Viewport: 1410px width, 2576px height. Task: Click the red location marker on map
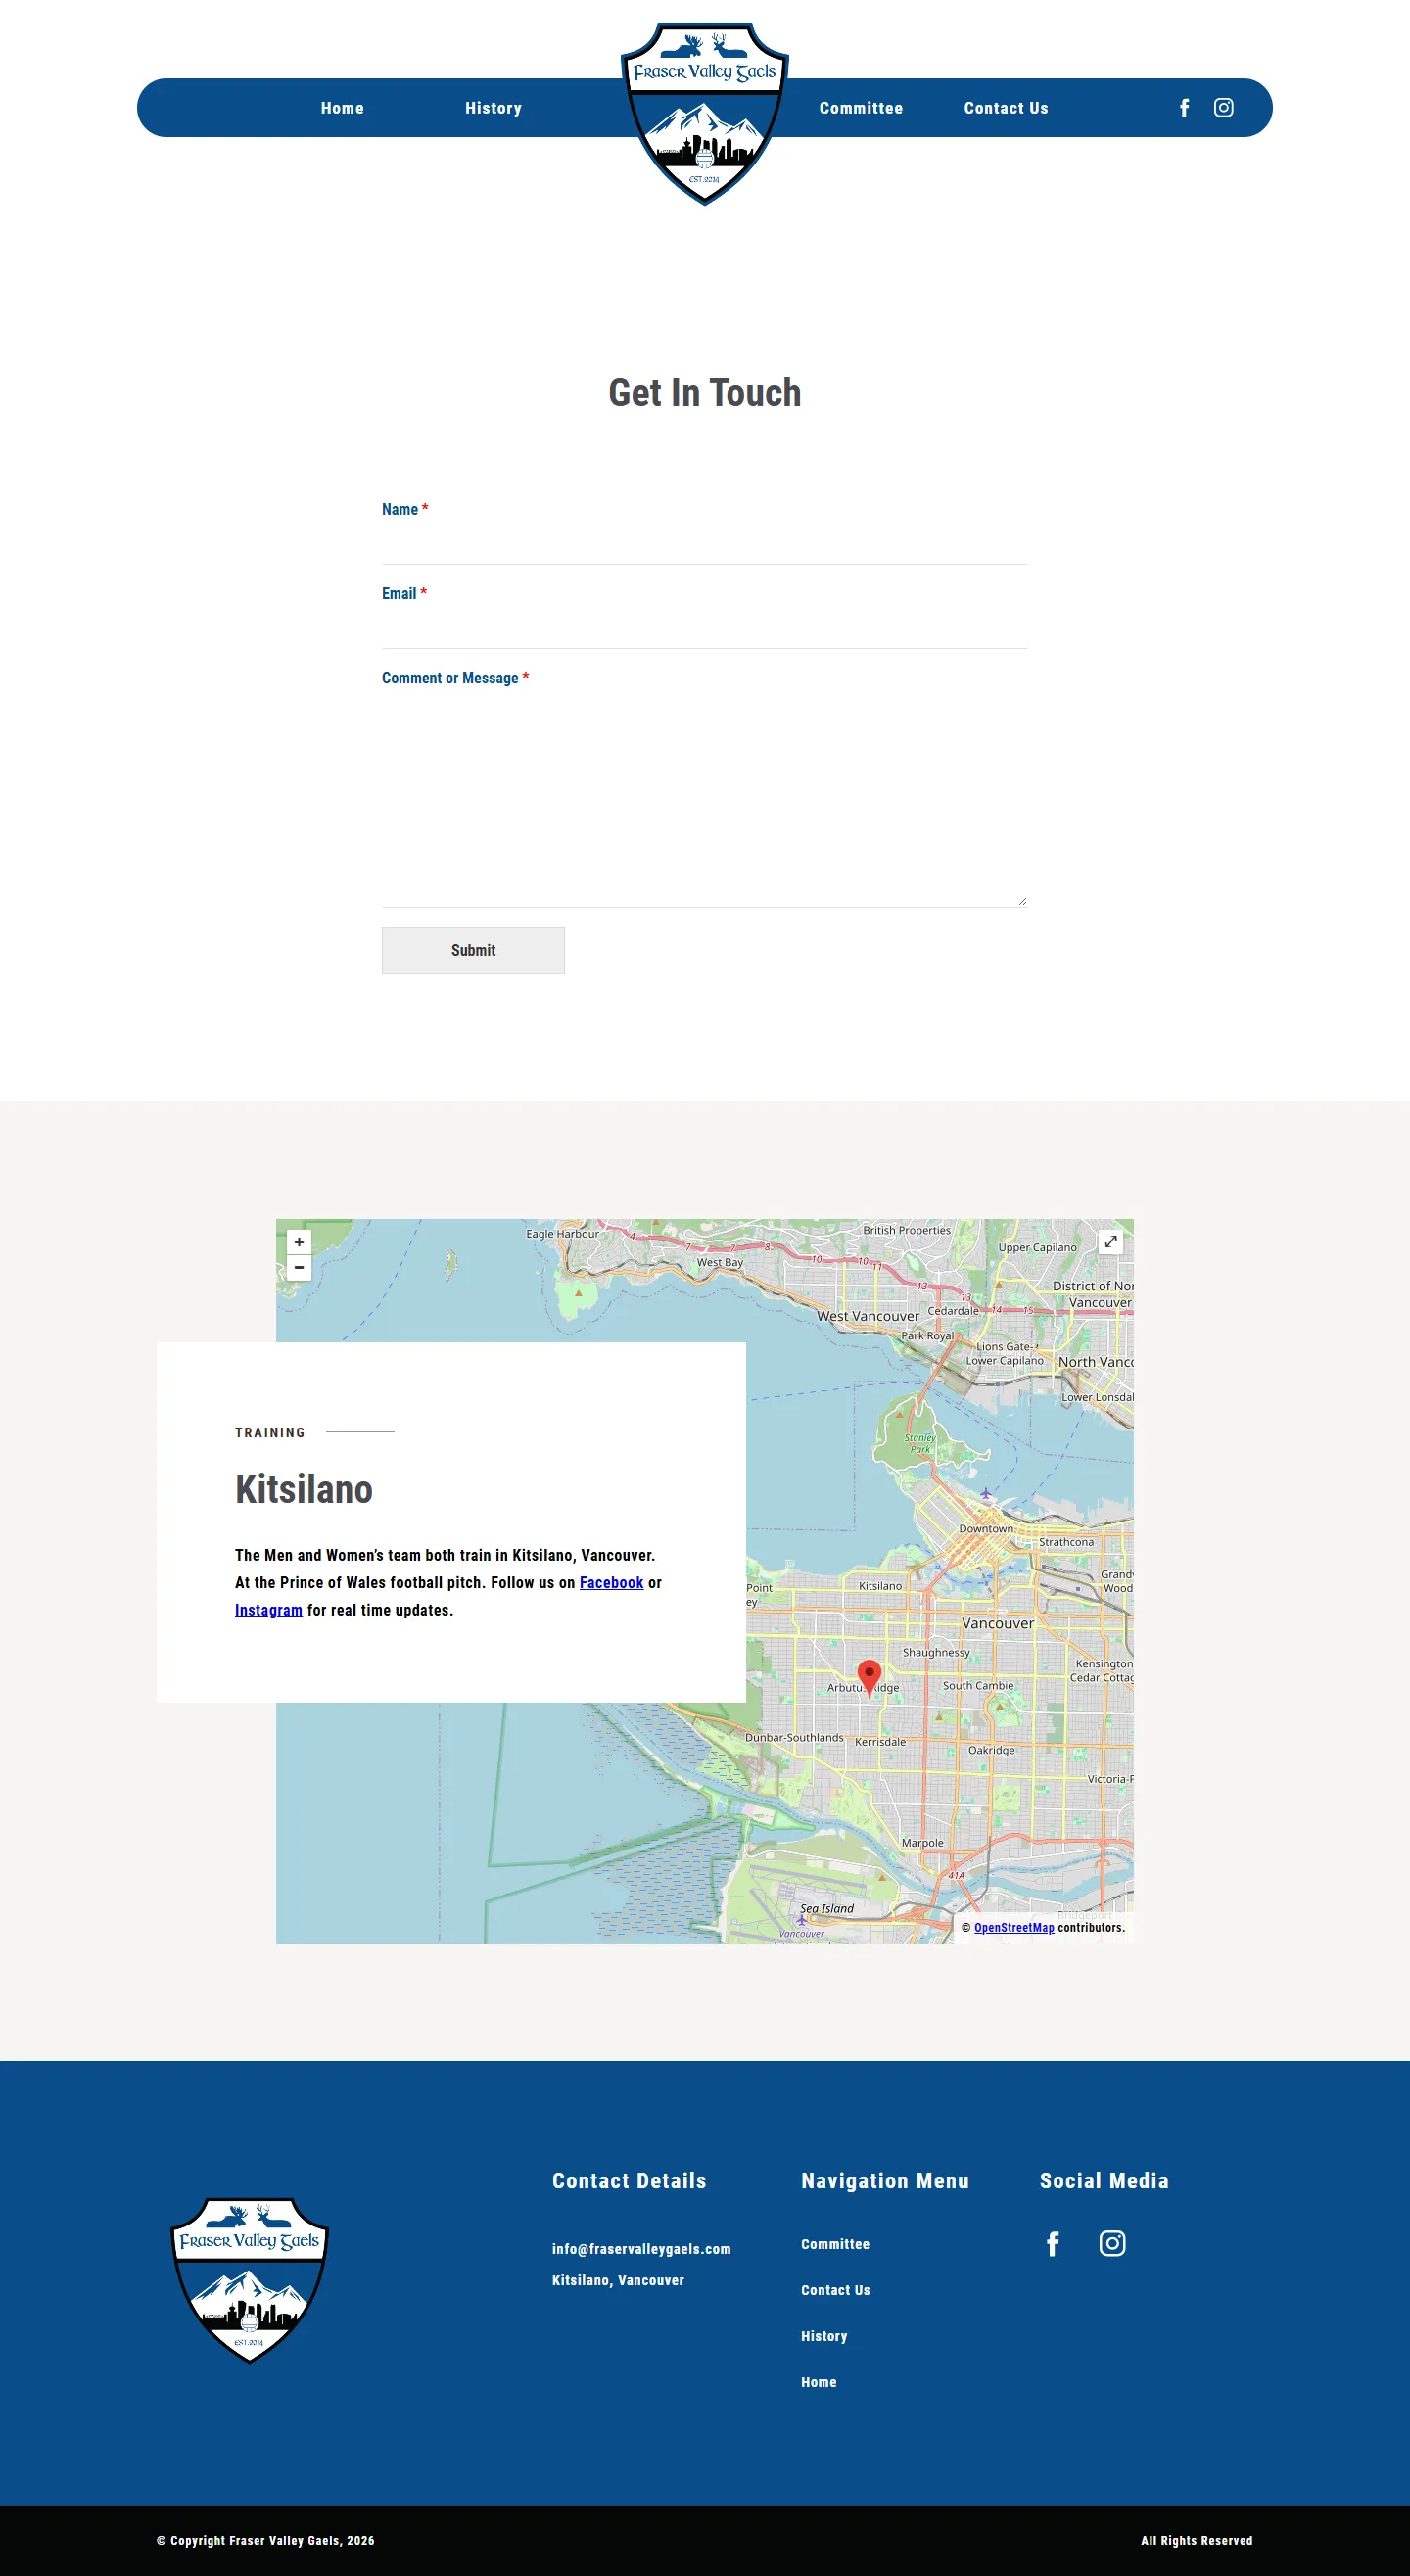pos(869,1677)
